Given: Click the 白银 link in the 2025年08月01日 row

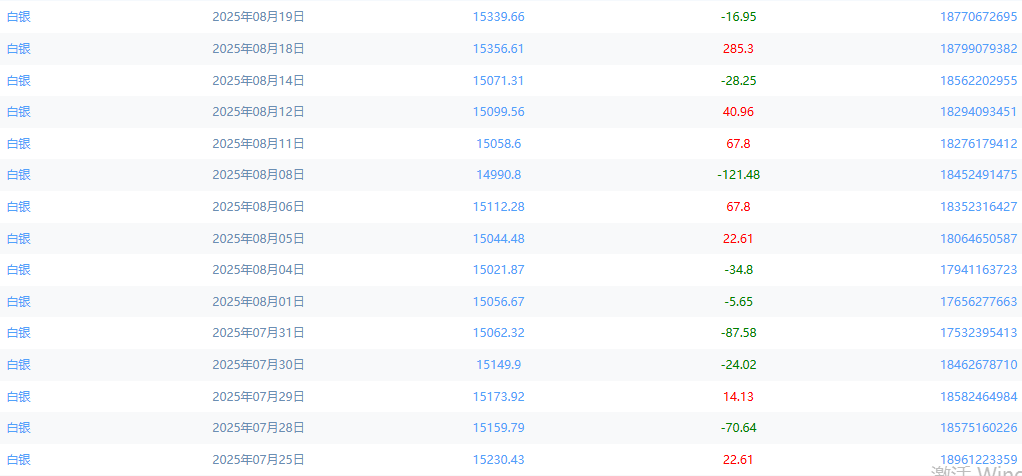Looking at the screenshot, I should (19, 301).
